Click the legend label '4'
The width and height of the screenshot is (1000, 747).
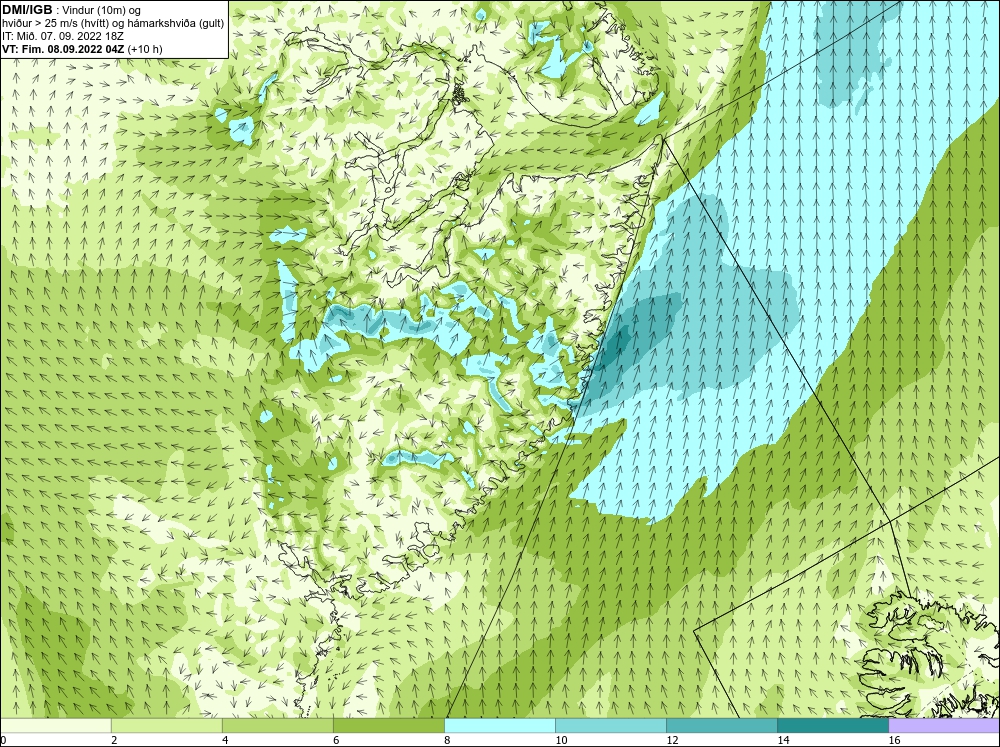tap(225, 740)
